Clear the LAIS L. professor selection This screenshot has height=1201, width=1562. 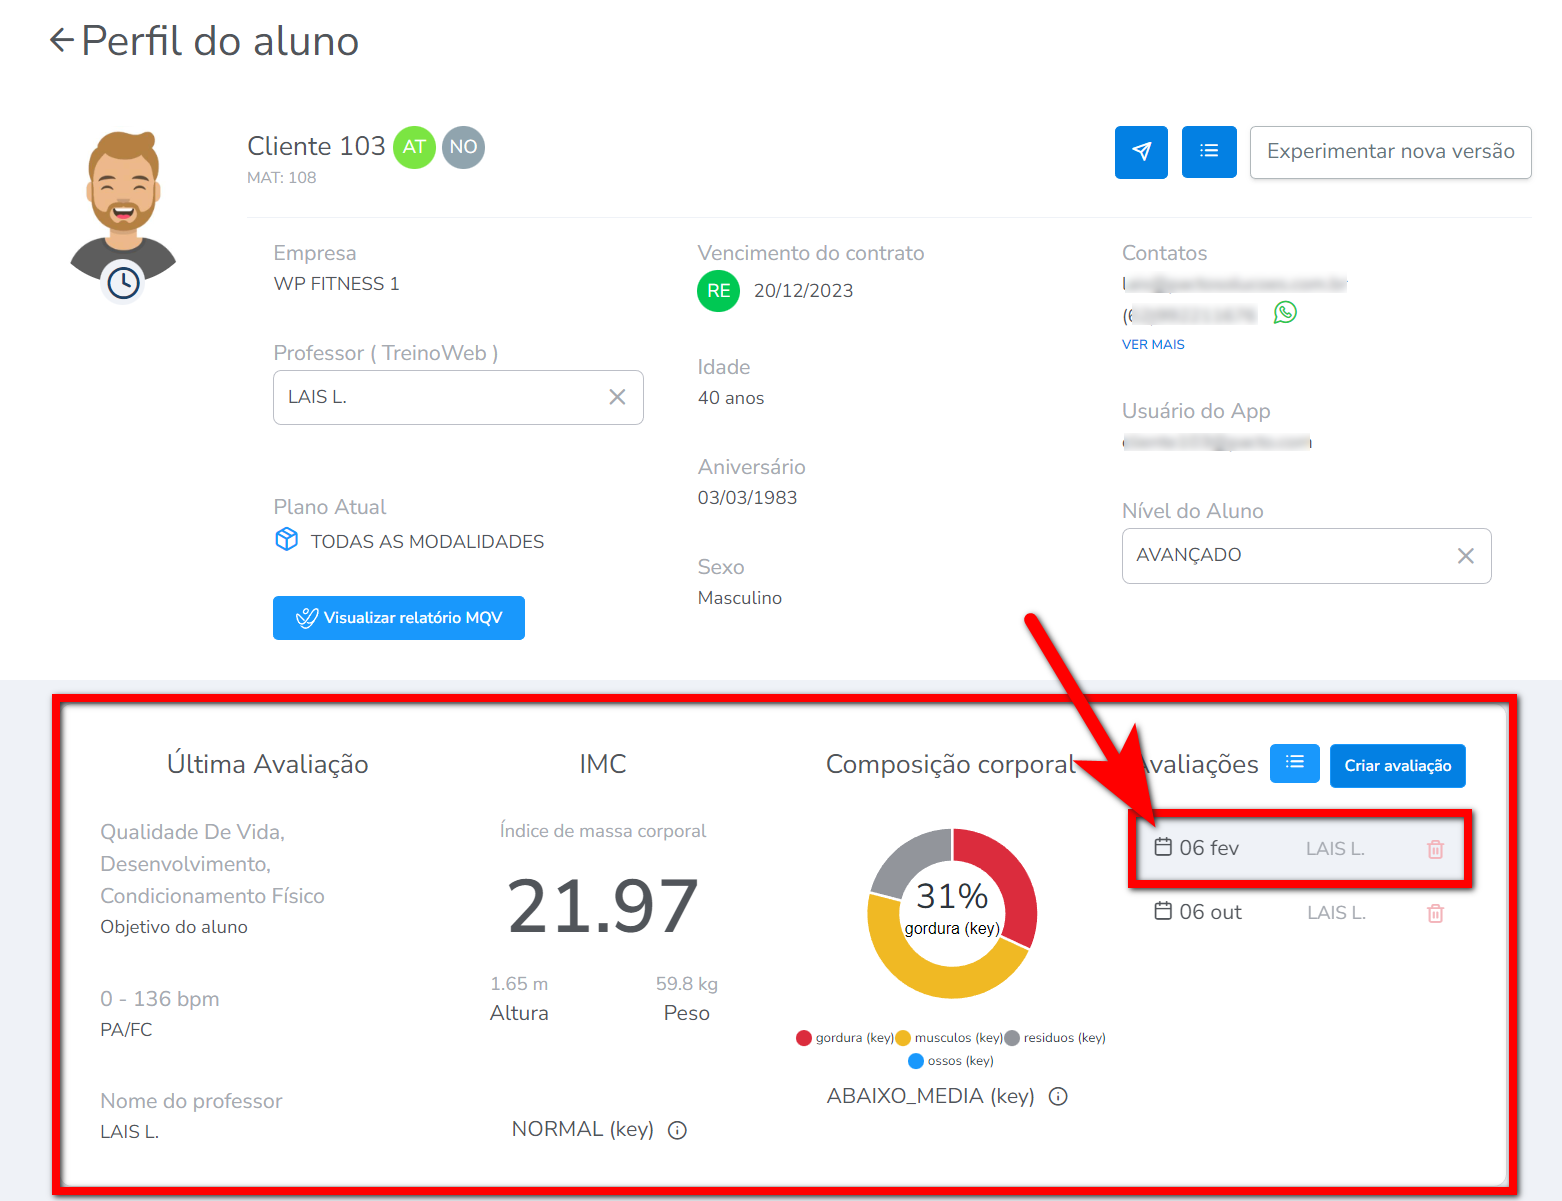pos(617,397)
